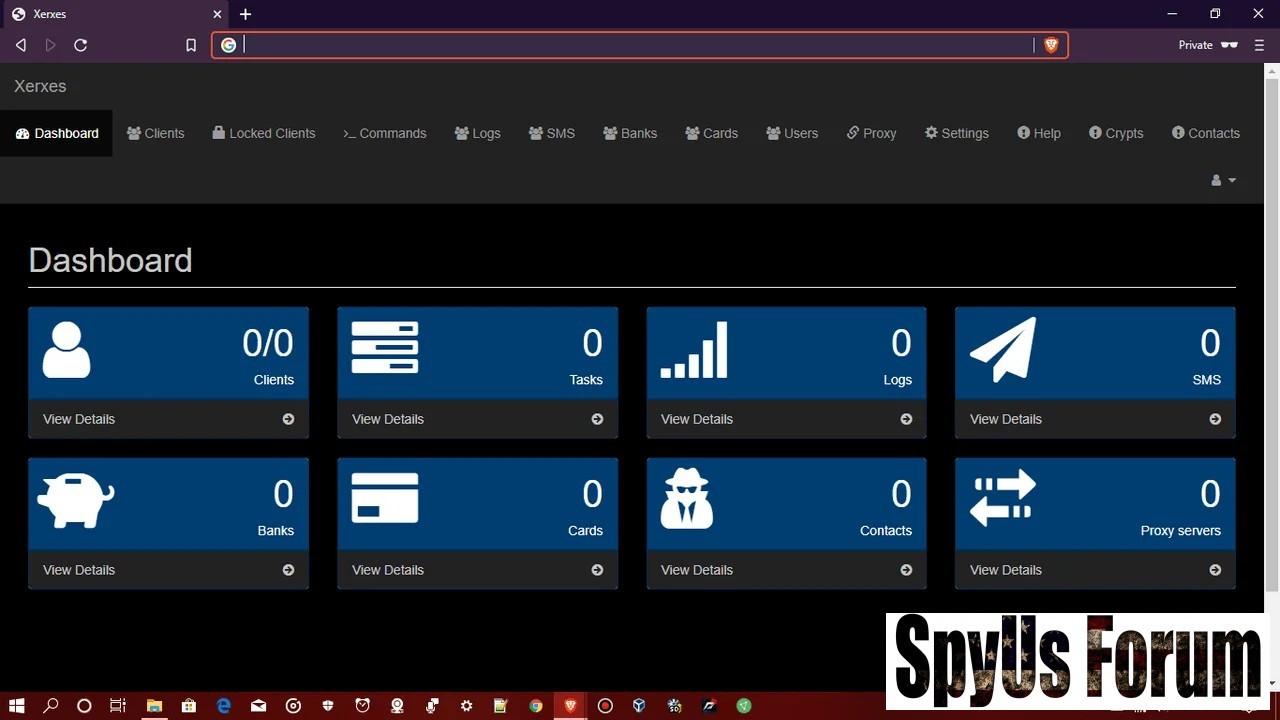Screen dimensions: 1280x720
Task: Switch to the Settings navigation tab
Action: (957, 133)
